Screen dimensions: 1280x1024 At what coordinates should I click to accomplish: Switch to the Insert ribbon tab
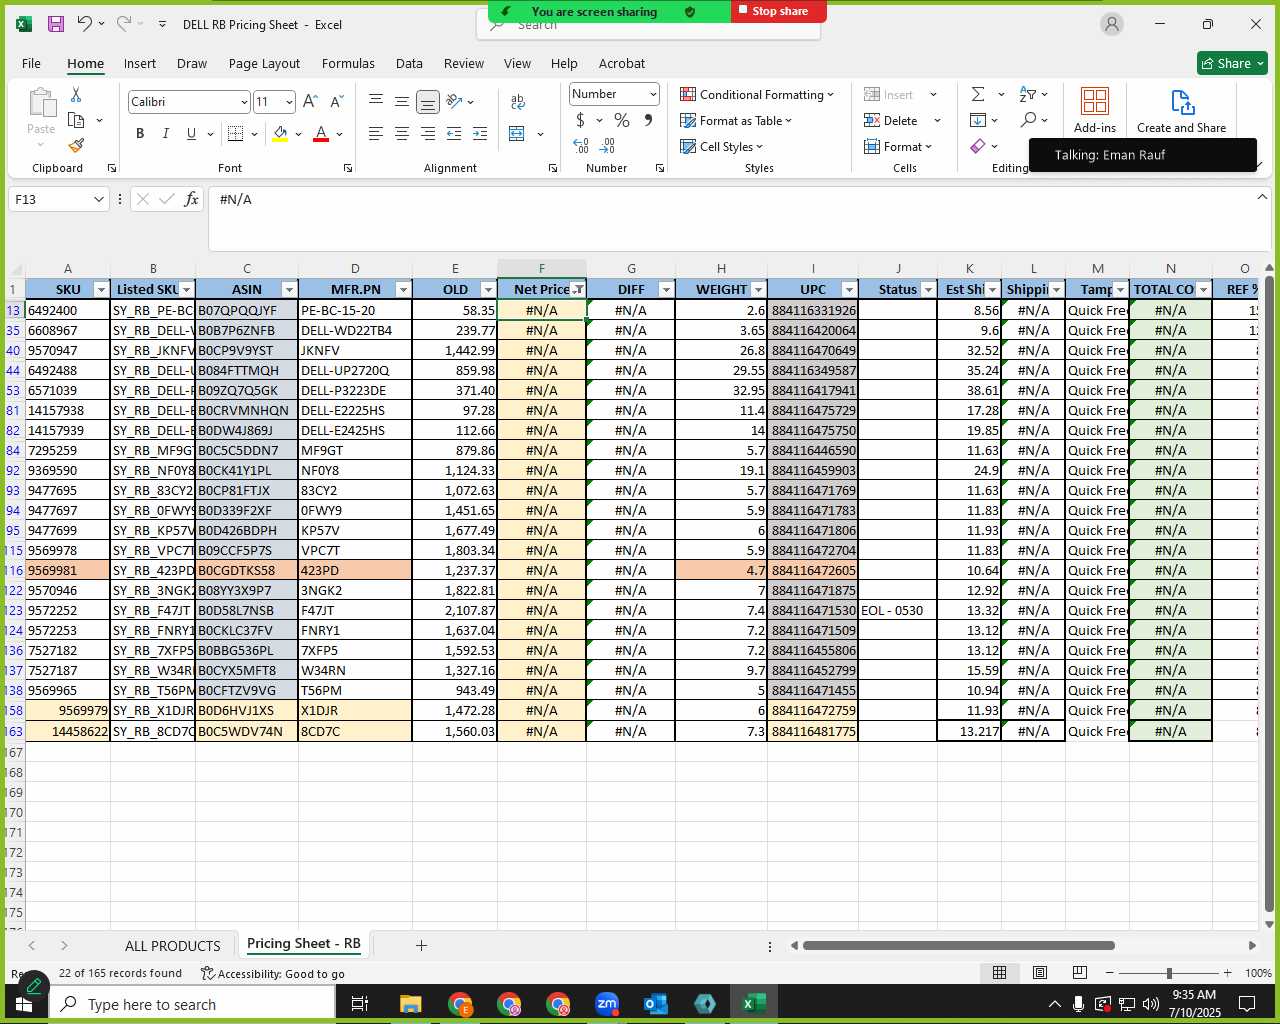140,63
